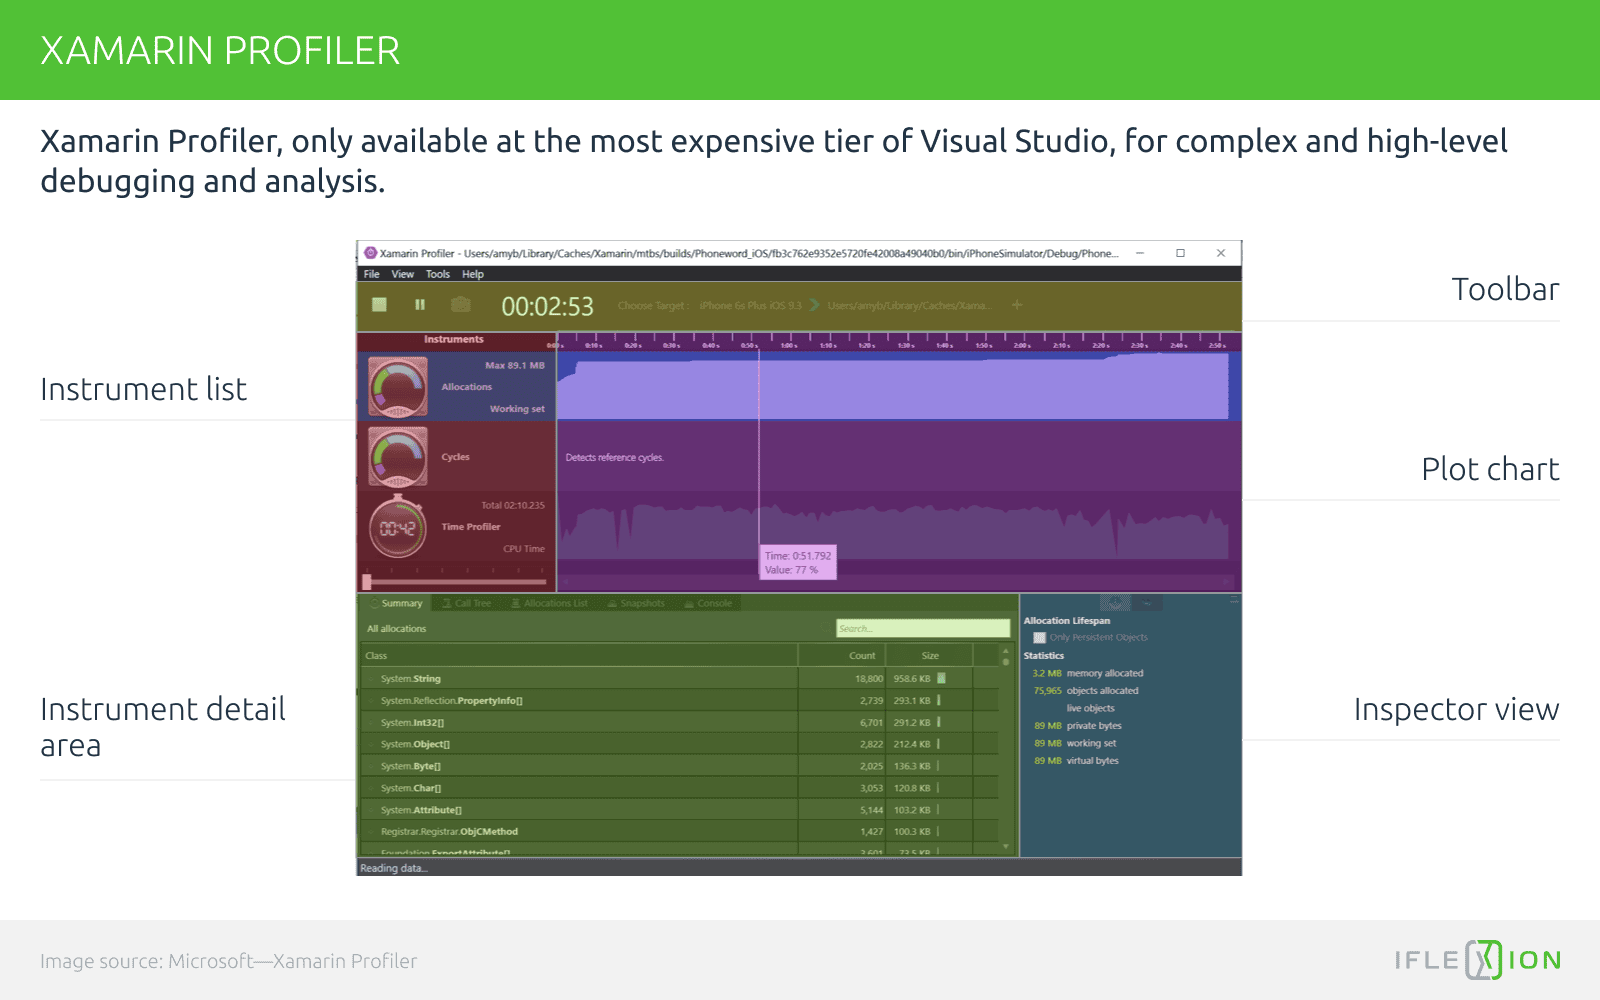Click the 75,965 objects allocated statistic

click(x=1086, y=690)
